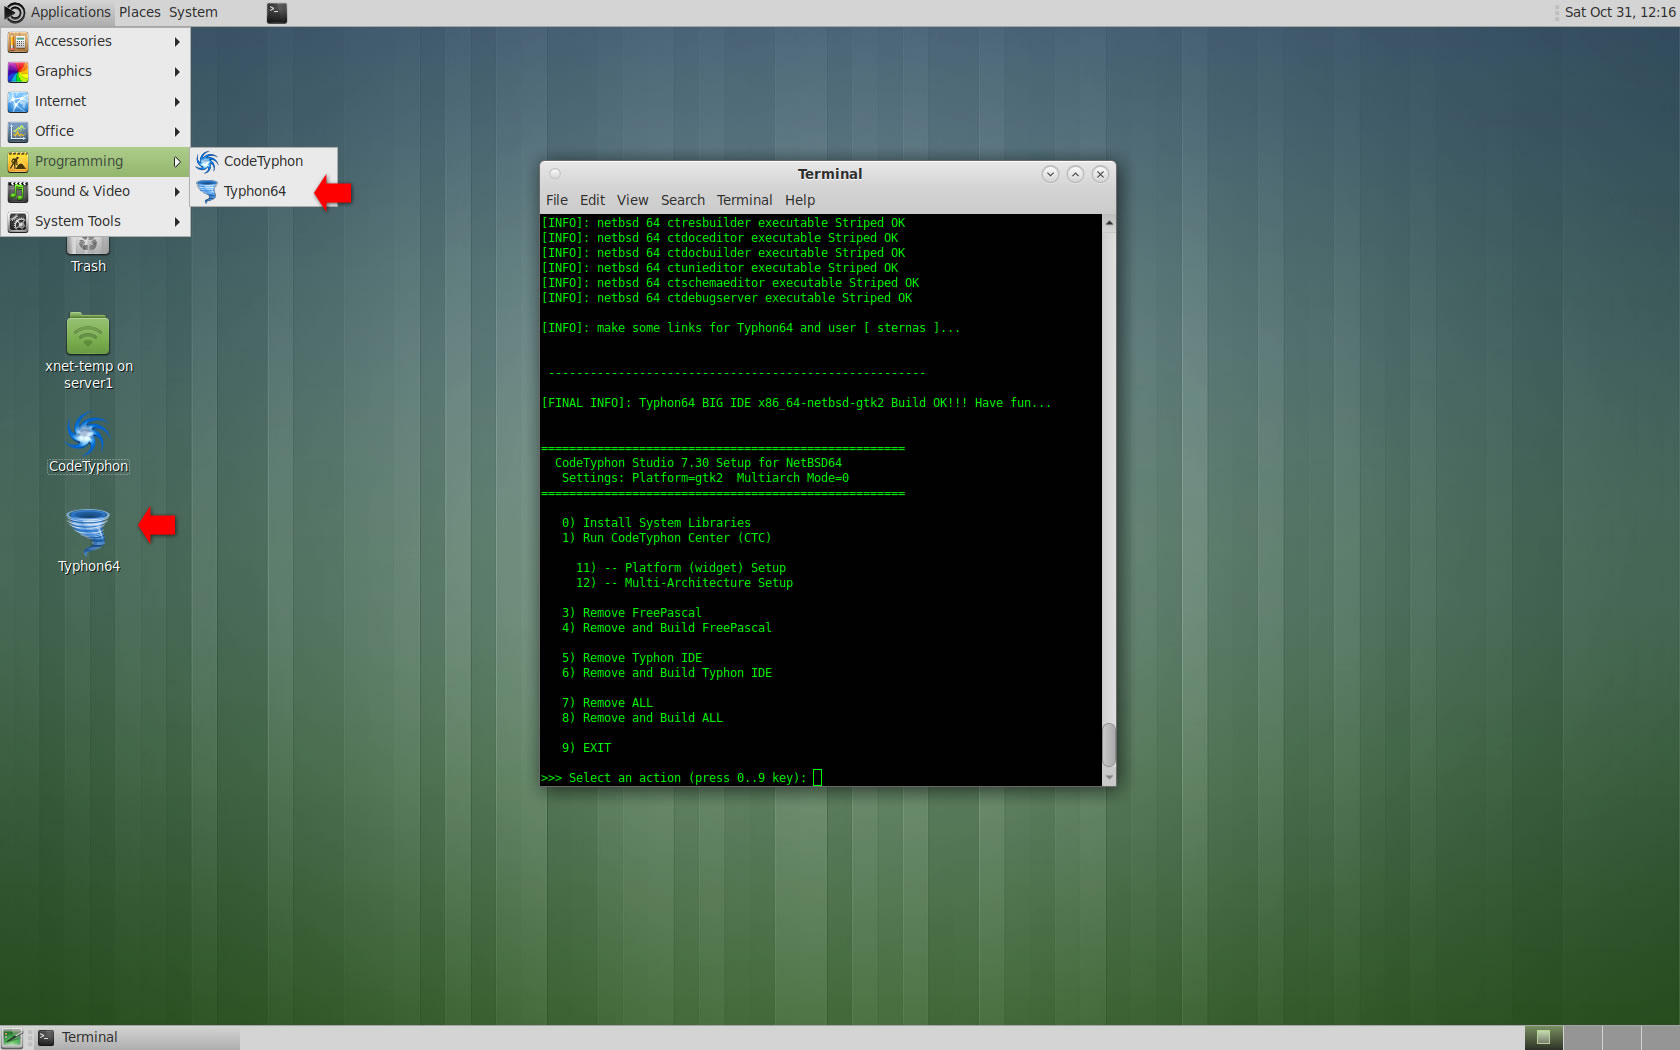The width and height of the screenshot is (1680, 1050).
Task: Click the Programming category icon
Action: tap(18, 161)
